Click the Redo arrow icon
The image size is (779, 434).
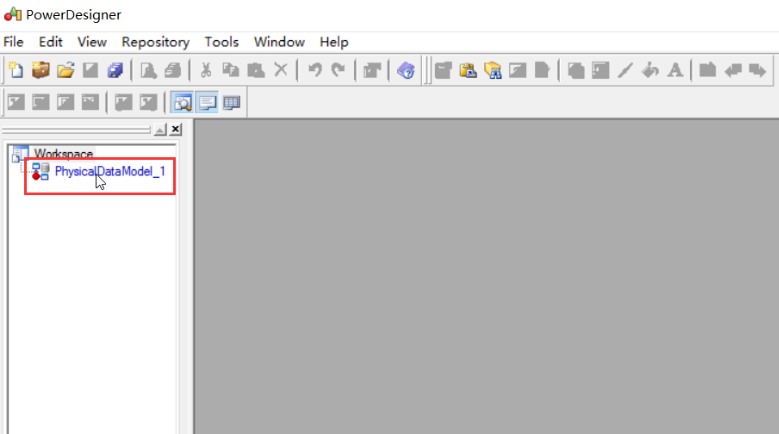tap(338, 71)
